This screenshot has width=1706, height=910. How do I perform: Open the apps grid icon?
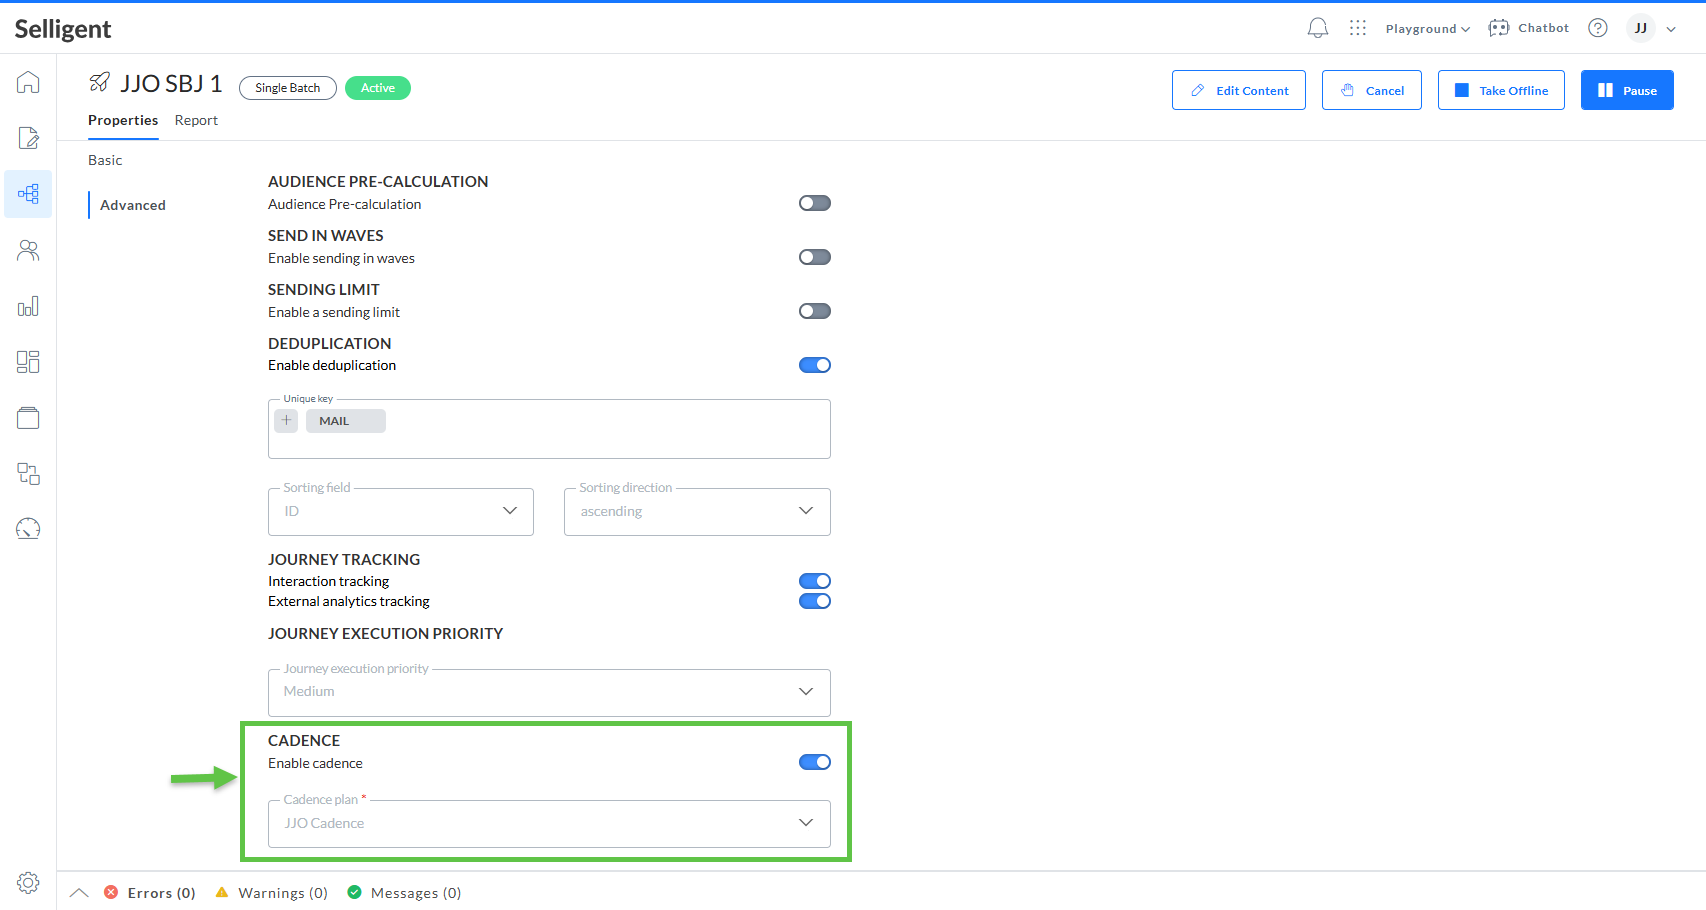tap(1357, 28)
